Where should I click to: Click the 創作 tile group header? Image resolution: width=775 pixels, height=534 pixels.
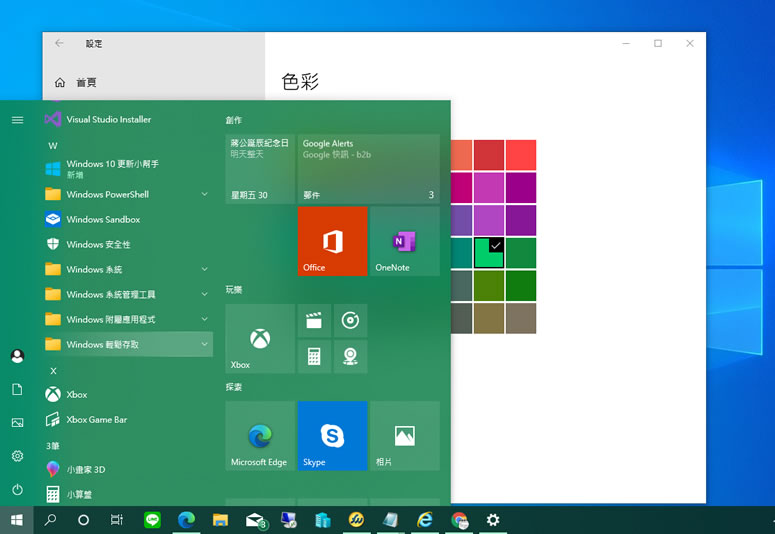pos(233,120)
